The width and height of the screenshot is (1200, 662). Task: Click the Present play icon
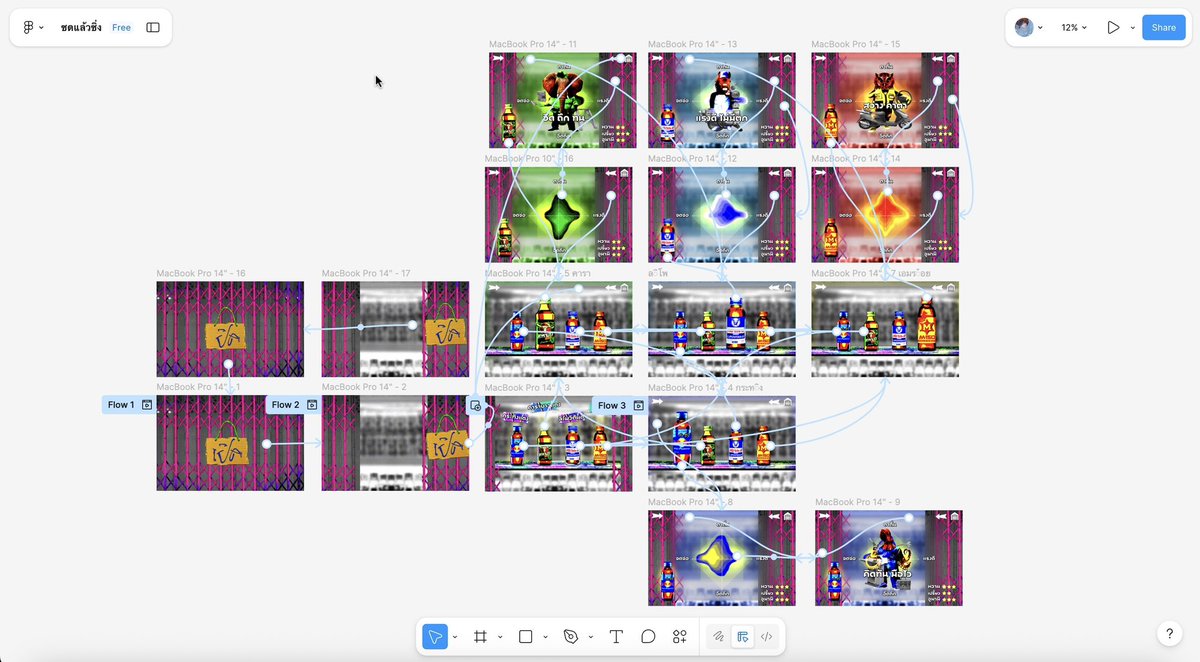click(1113, 27)
